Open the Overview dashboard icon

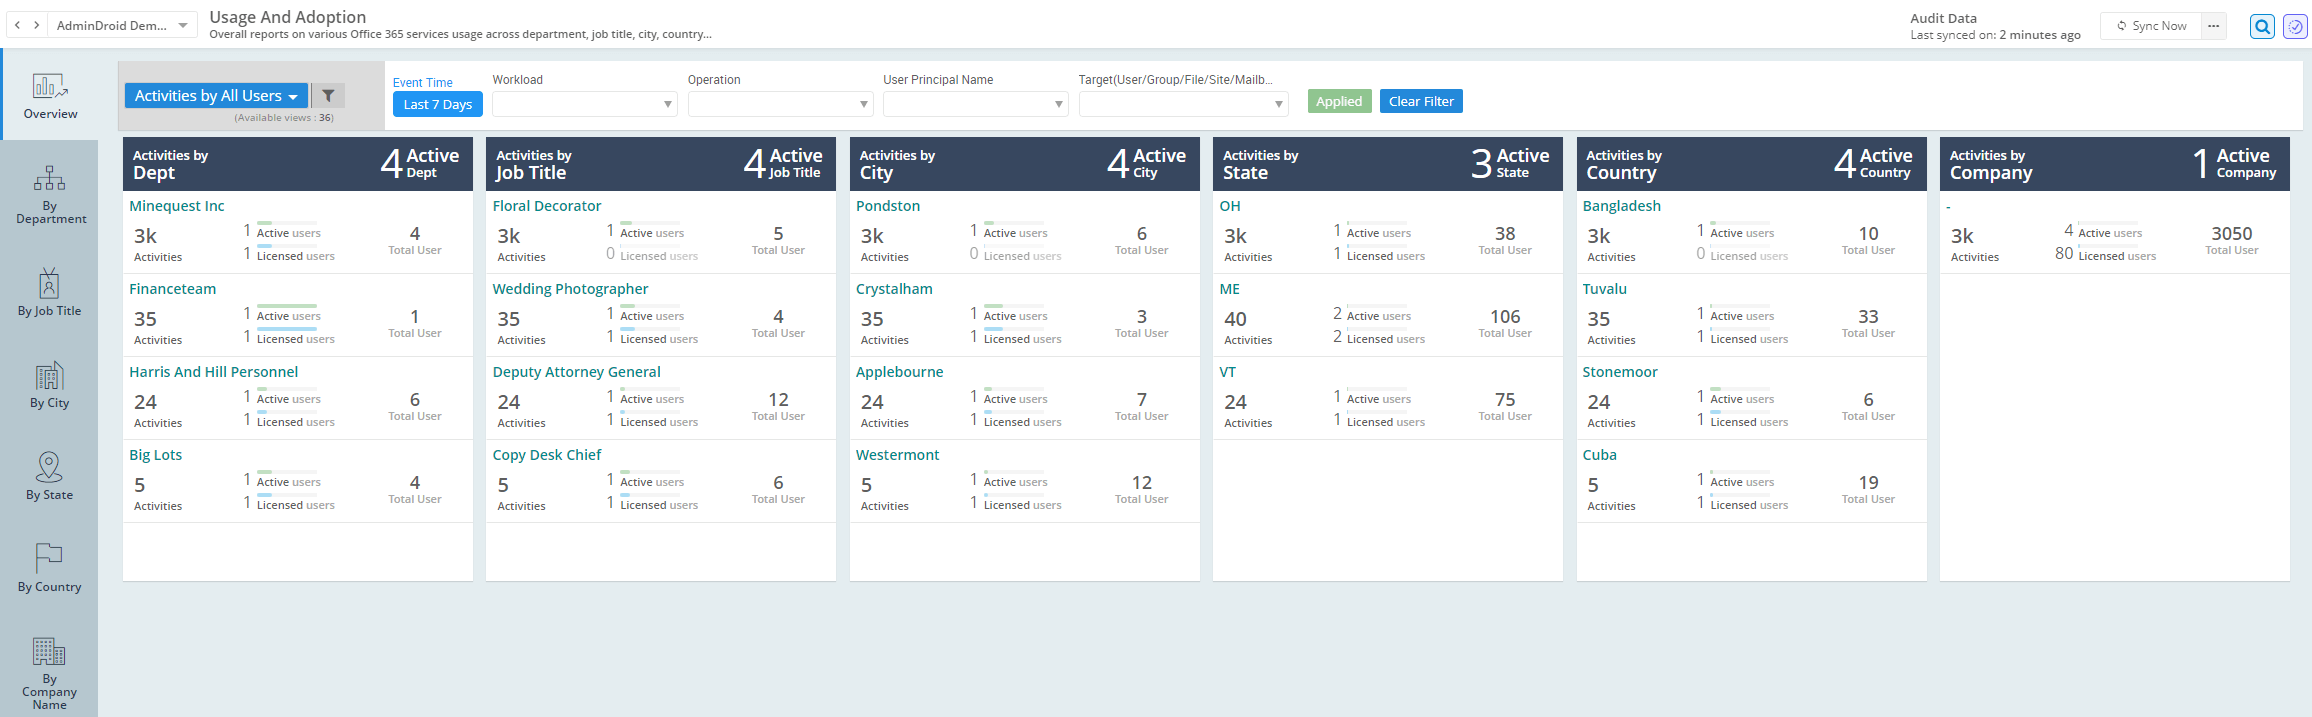point(50,87)
